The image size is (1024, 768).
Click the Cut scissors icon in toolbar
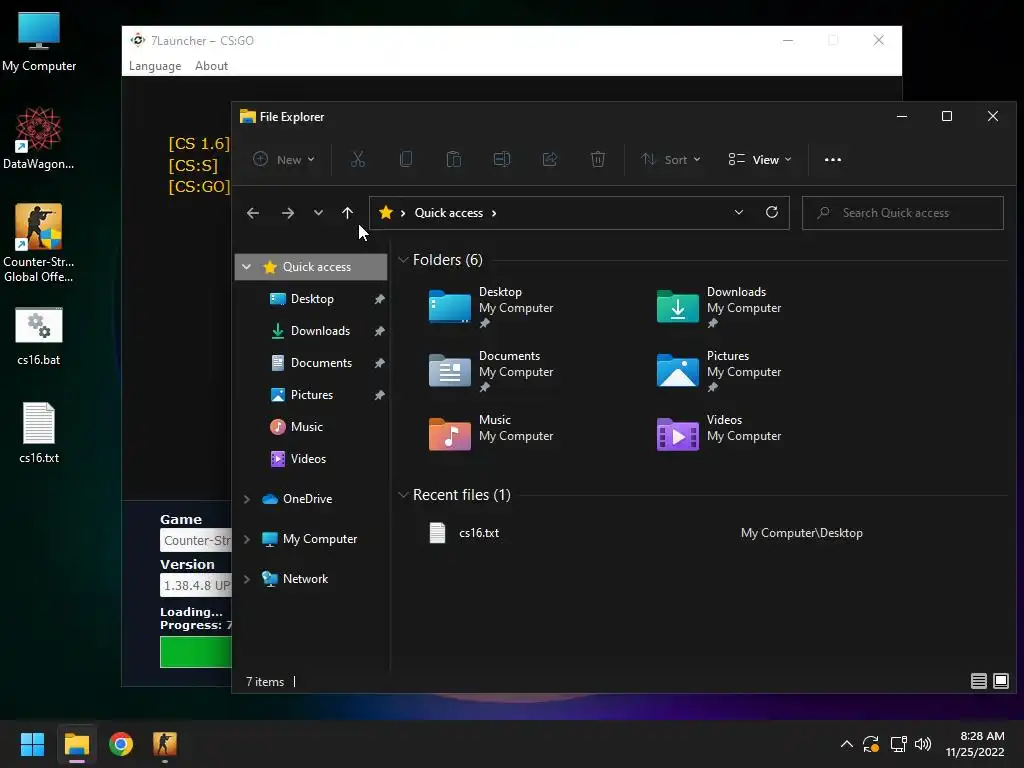point(358,159)
